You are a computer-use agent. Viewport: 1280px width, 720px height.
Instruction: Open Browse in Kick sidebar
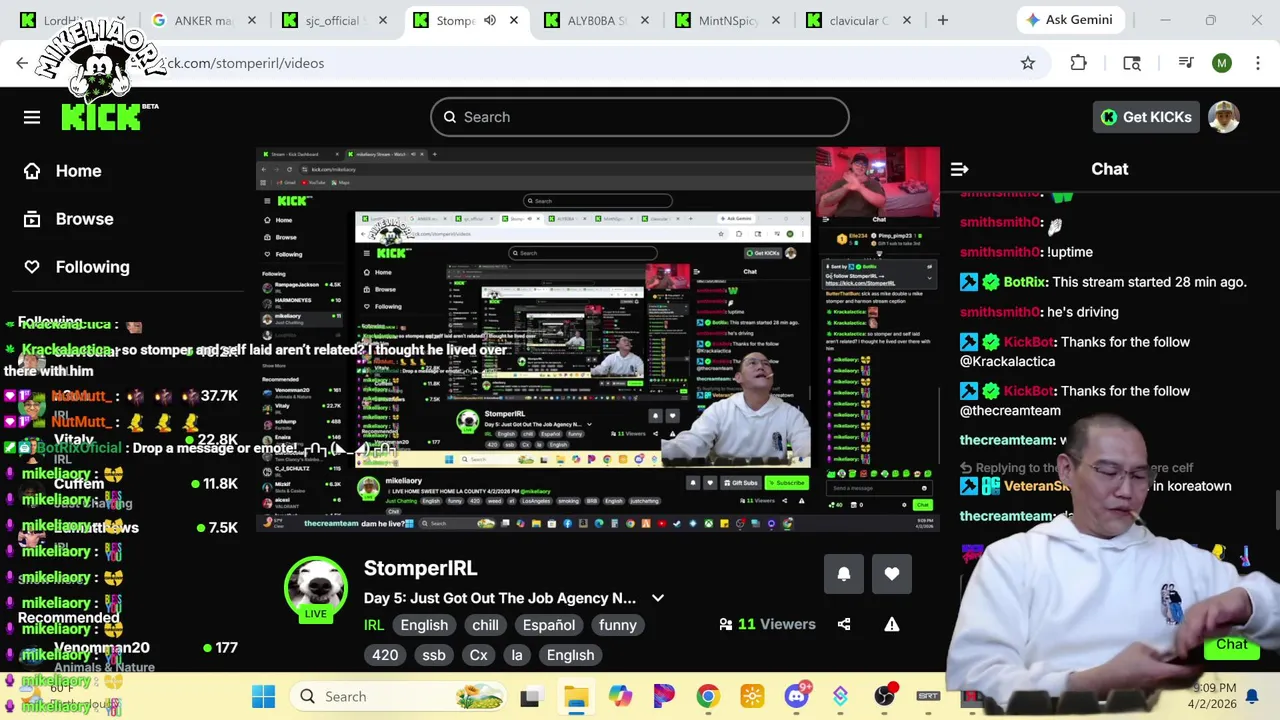pos(69,219)
